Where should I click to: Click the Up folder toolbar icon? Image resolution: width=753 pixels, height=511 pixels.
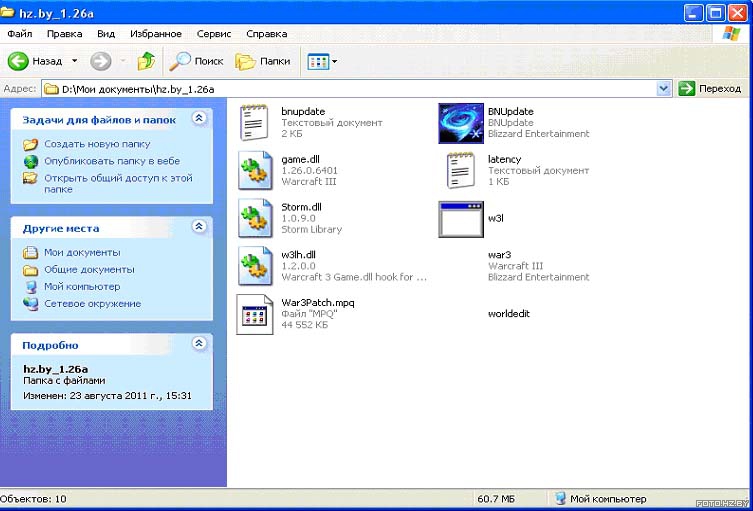click(146, 61)
